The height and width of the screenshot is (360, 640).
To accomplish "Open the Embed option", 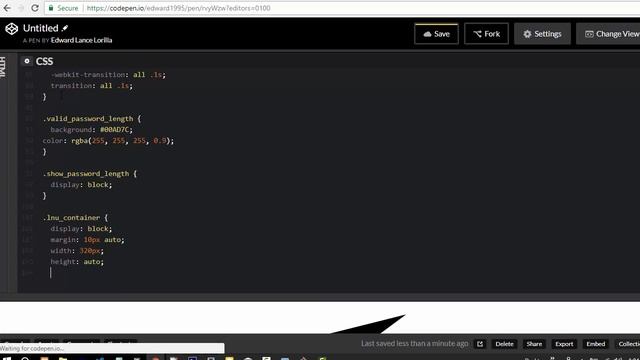I will click(x=596, y=344).
